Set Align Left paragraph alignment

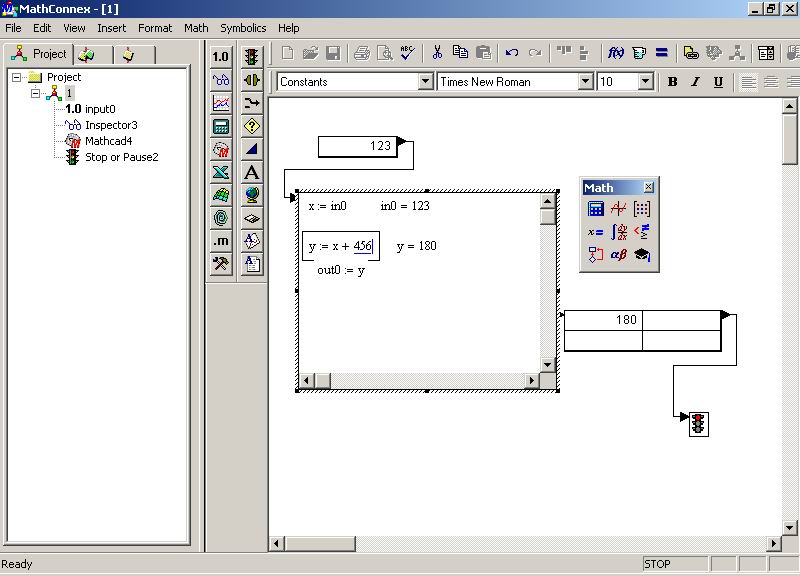[x=748, y=82]
